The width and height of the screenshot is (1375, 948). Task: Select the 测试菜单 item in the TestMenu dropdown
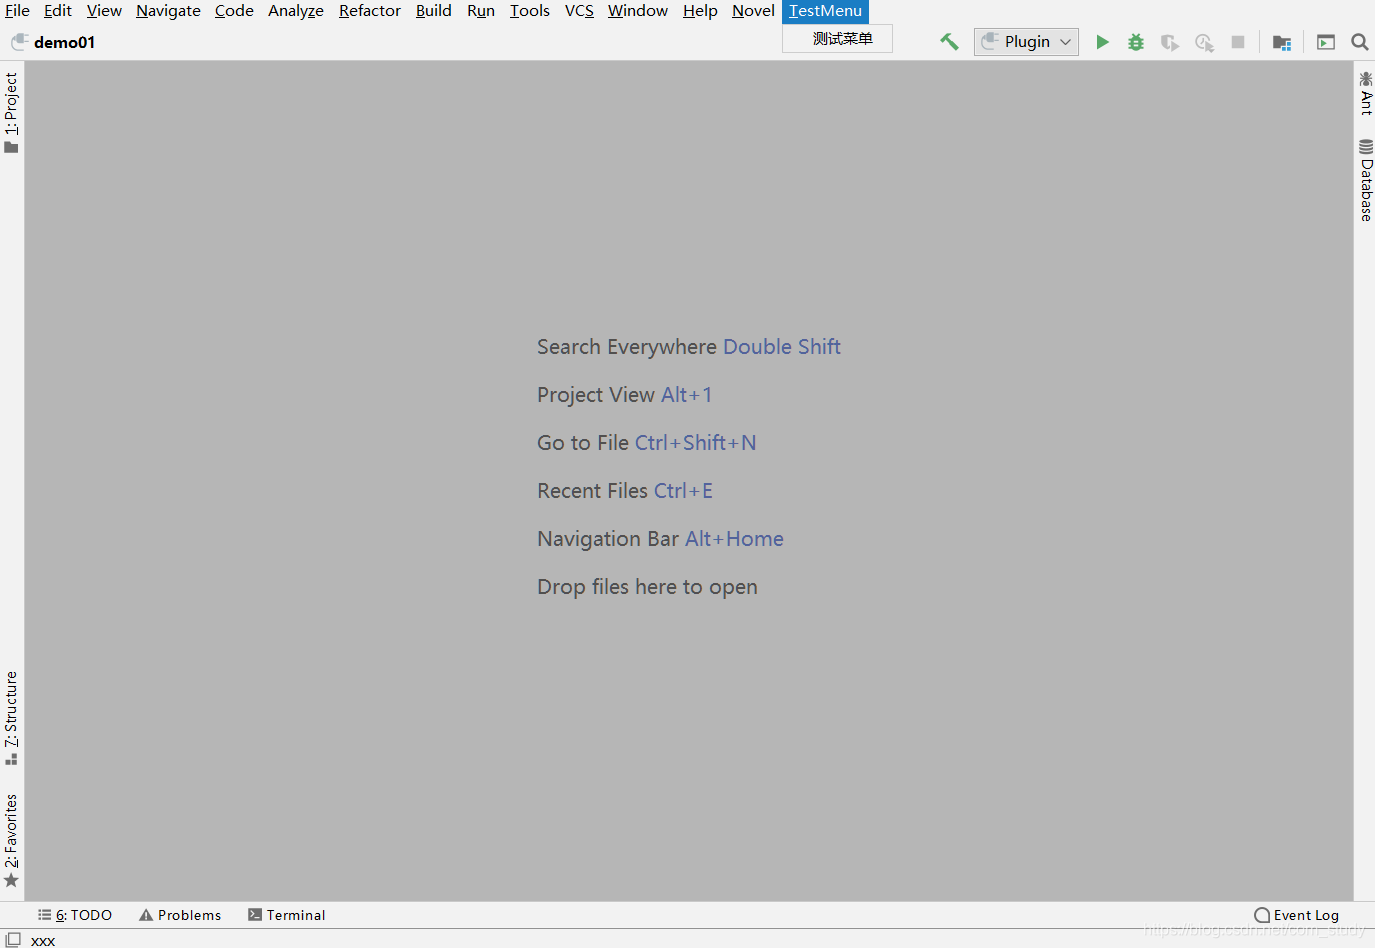838,38
